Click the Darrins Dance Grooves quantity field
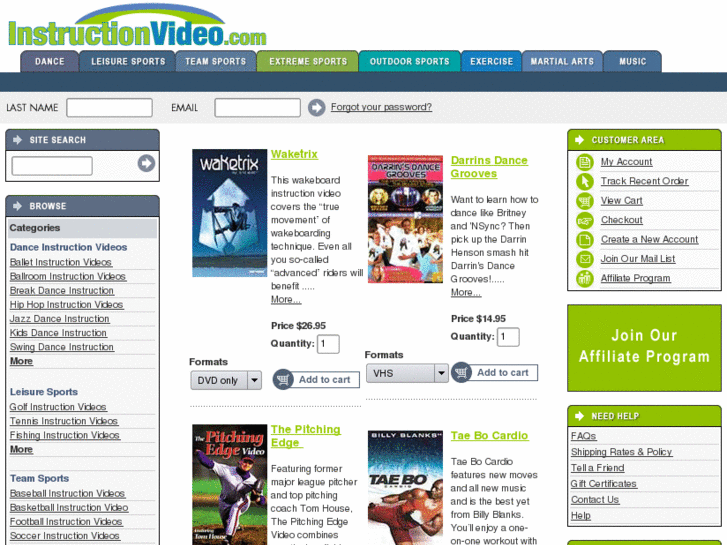 tap(508, 337)
